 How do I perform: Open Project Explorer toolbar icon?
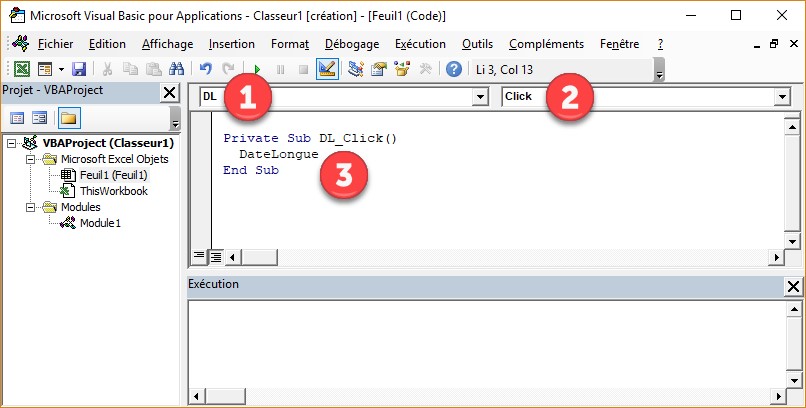point(355,69)
